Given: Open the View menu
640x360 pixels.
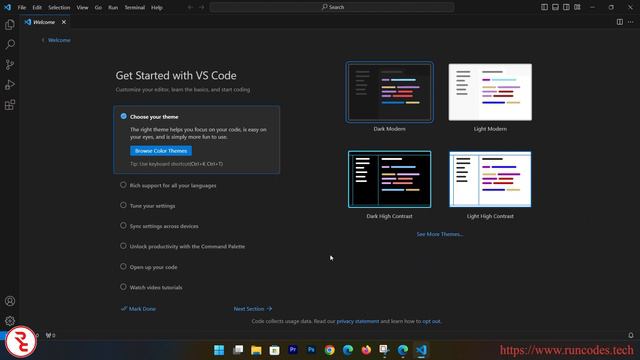Looking at the screenshot, I should (x=82, y=7).
